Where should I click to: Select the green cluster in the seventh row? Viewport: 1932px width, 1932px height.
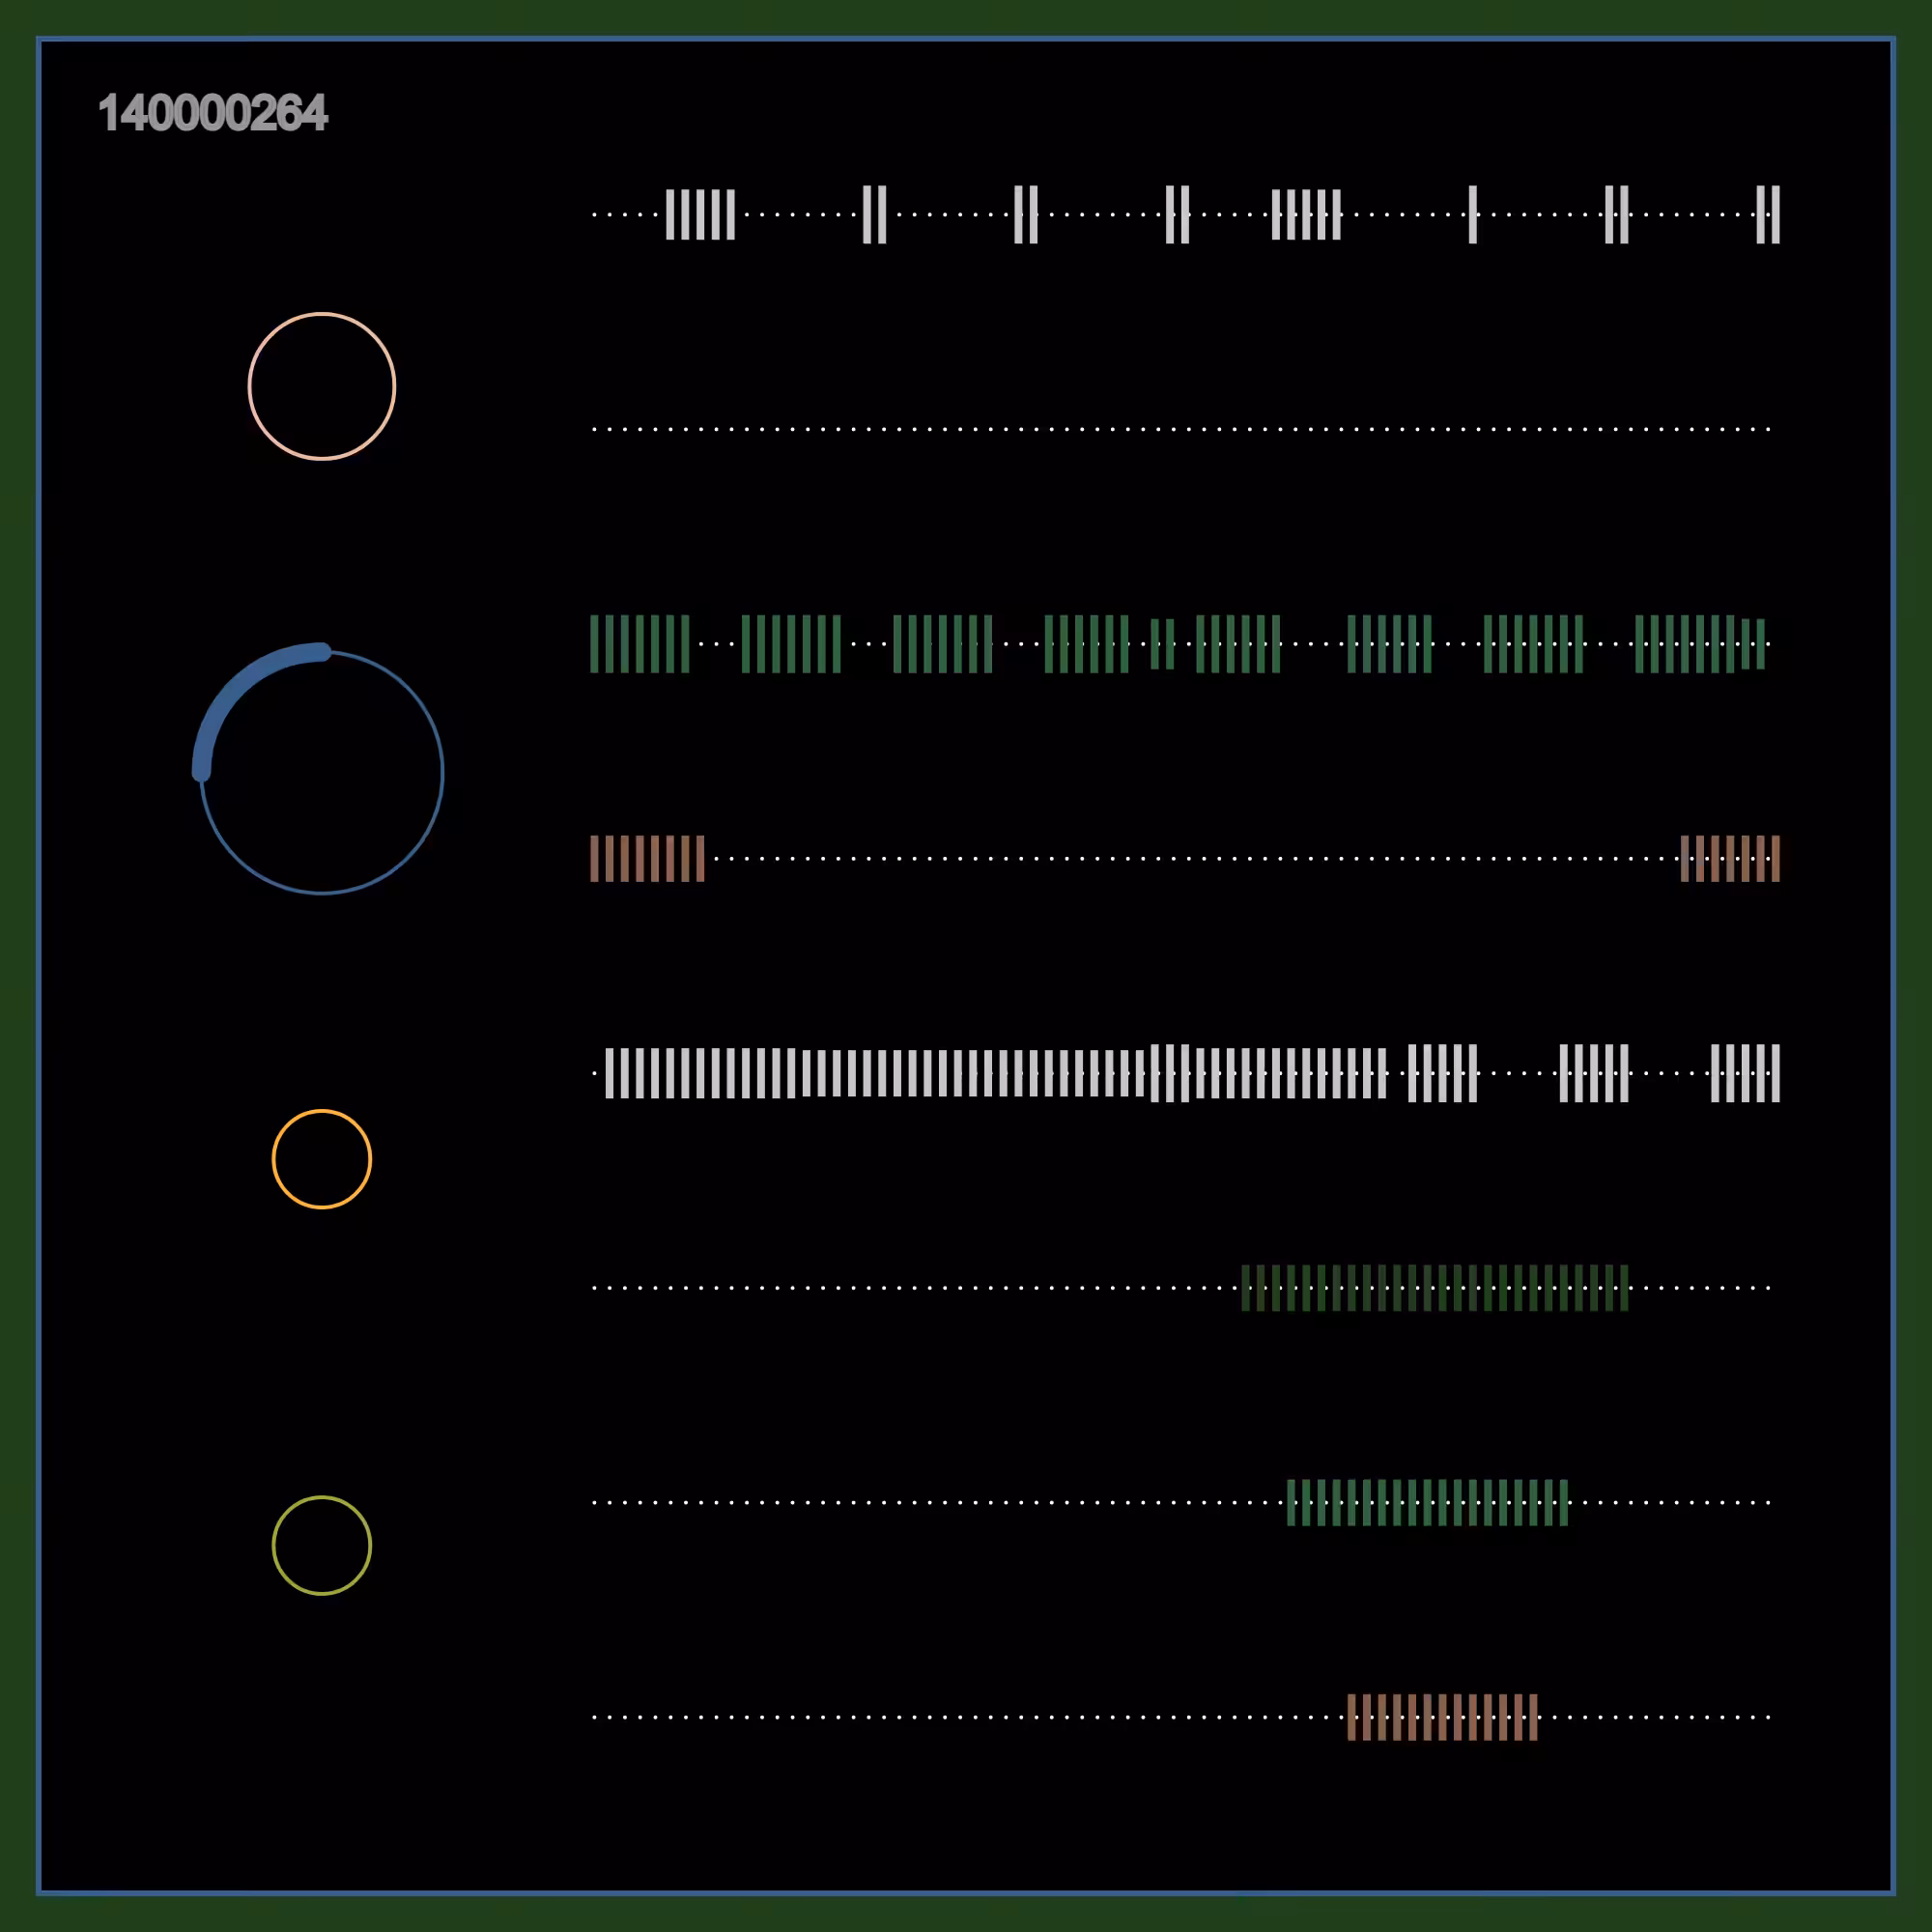[1427, 1502]
